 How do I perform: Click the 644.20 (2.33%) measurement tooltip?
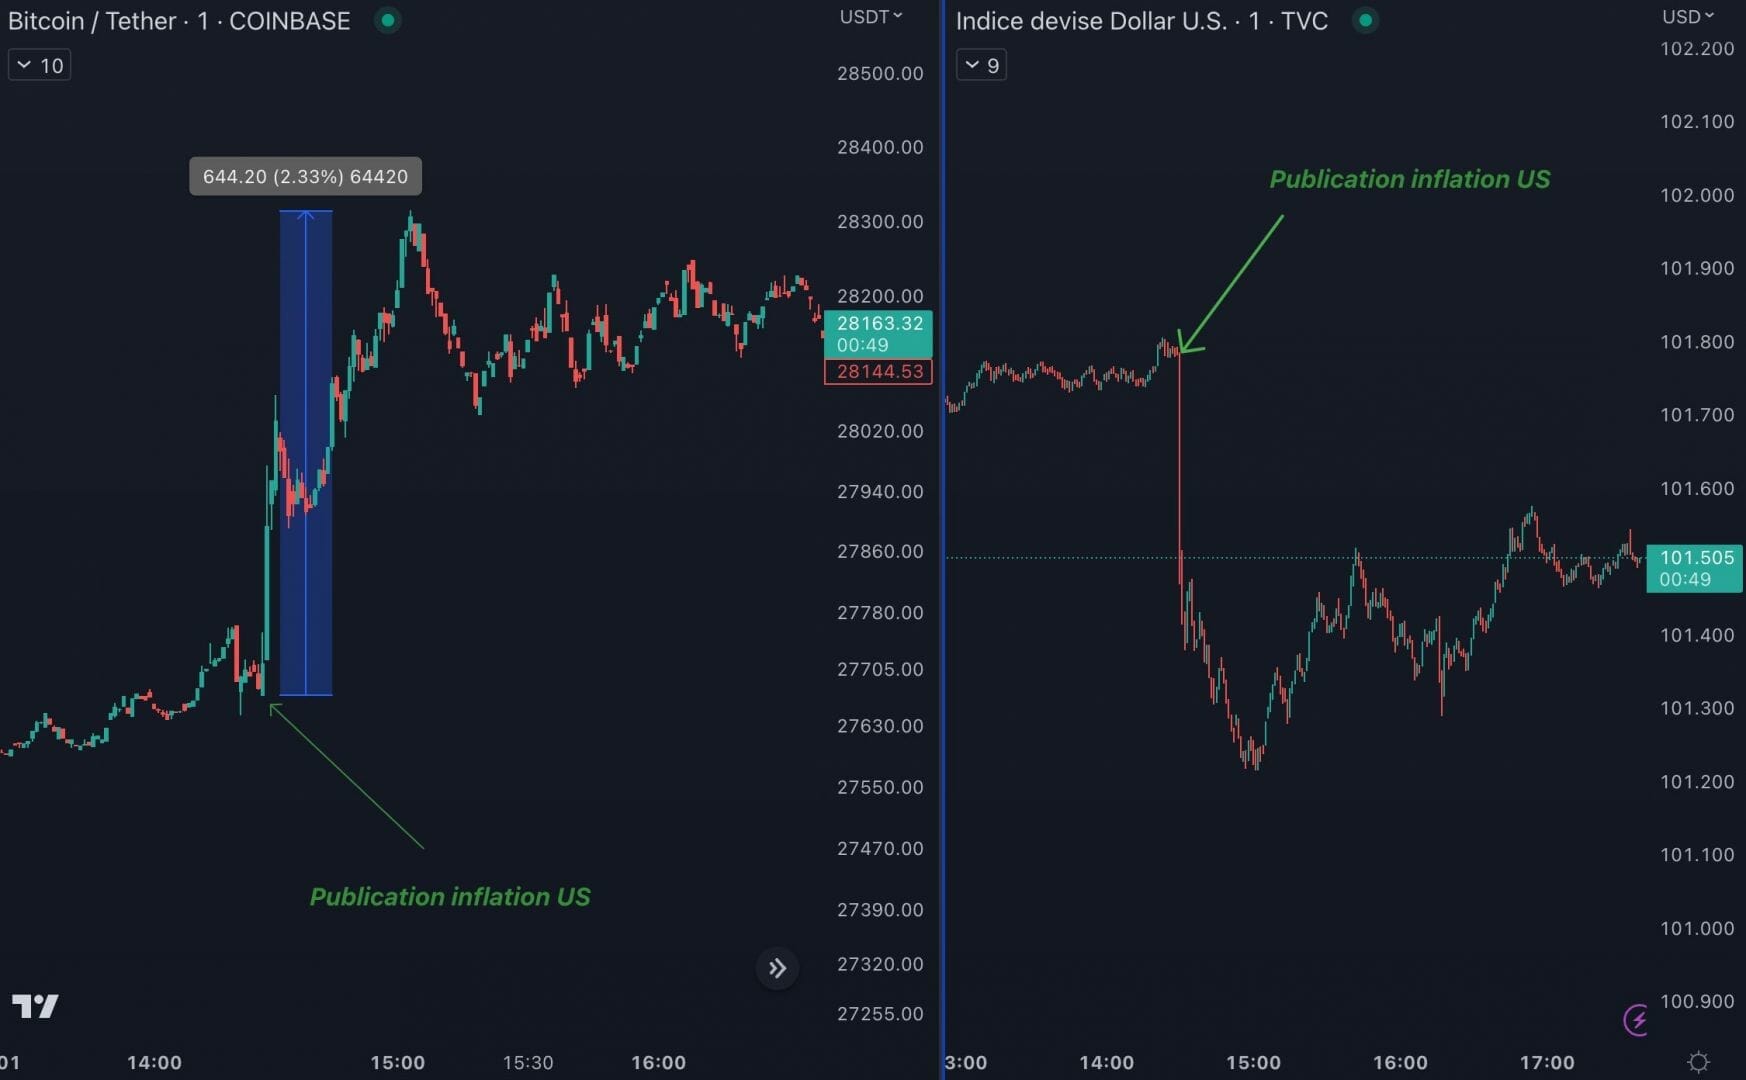305,177
